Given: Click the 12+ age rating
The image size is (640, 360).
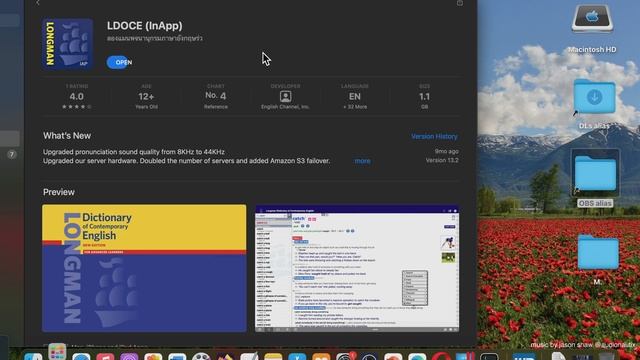Looking at the screenshot, I should (146, 97).
